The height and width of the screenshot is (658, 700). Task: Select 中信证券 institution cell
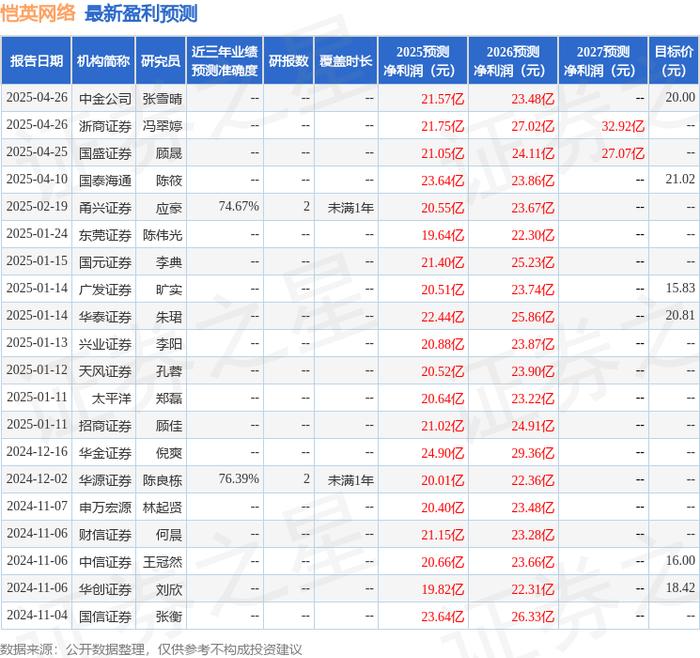click(x=105, y=562)
